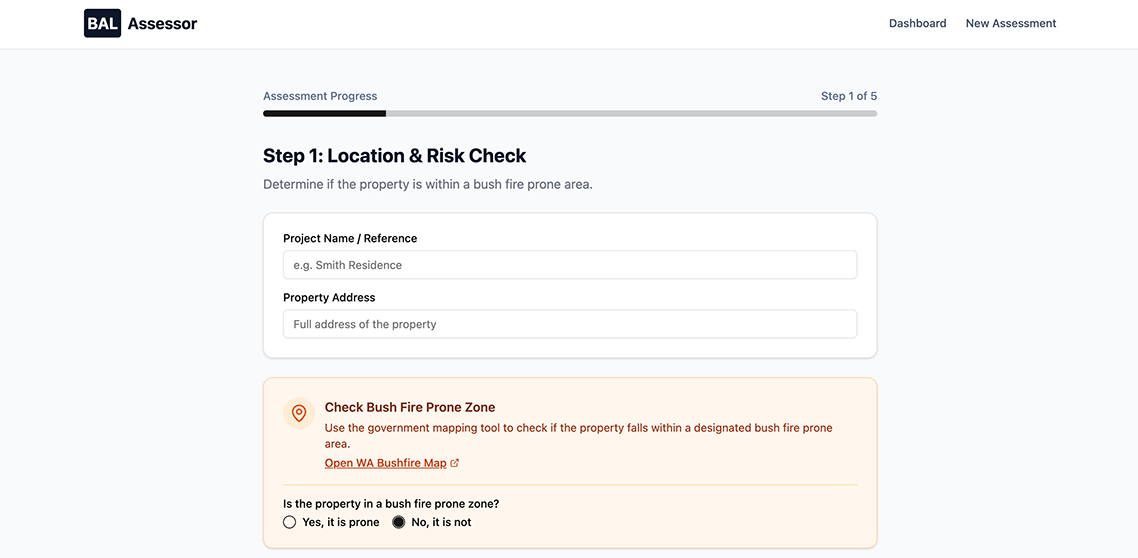Click the external link arrow icon

455,464
